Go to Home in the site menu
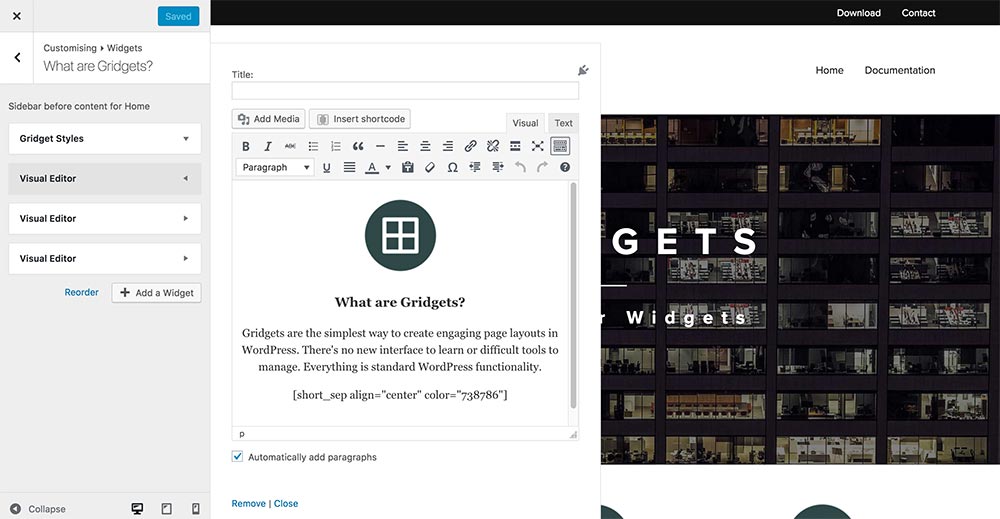Screen dimensions: 1000x519 (829, 70)
